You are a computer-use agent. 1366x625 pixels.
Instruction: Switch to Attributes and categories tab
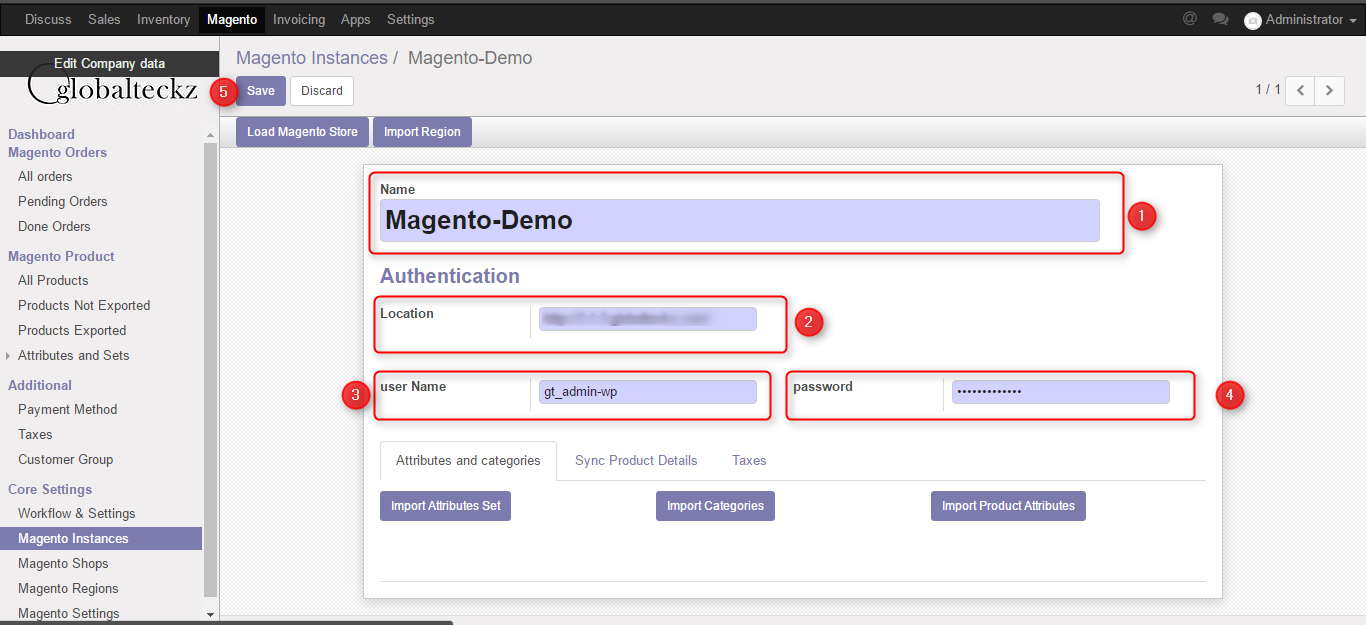tap(468, 461)
